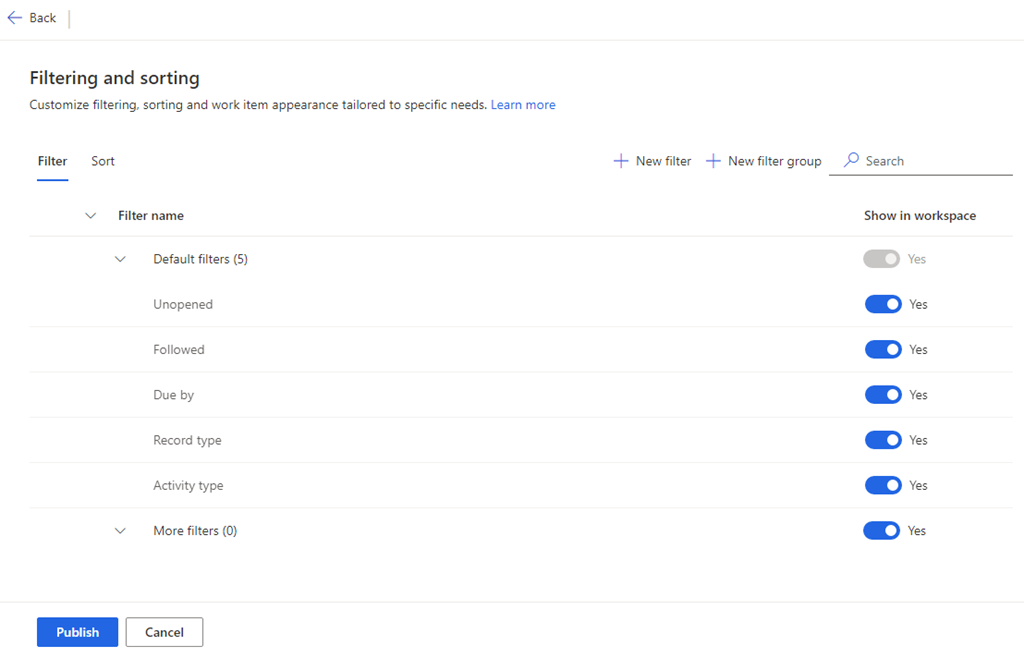Click the Back arrow icon
This screenshot has height=658, width=1024.
14,18
